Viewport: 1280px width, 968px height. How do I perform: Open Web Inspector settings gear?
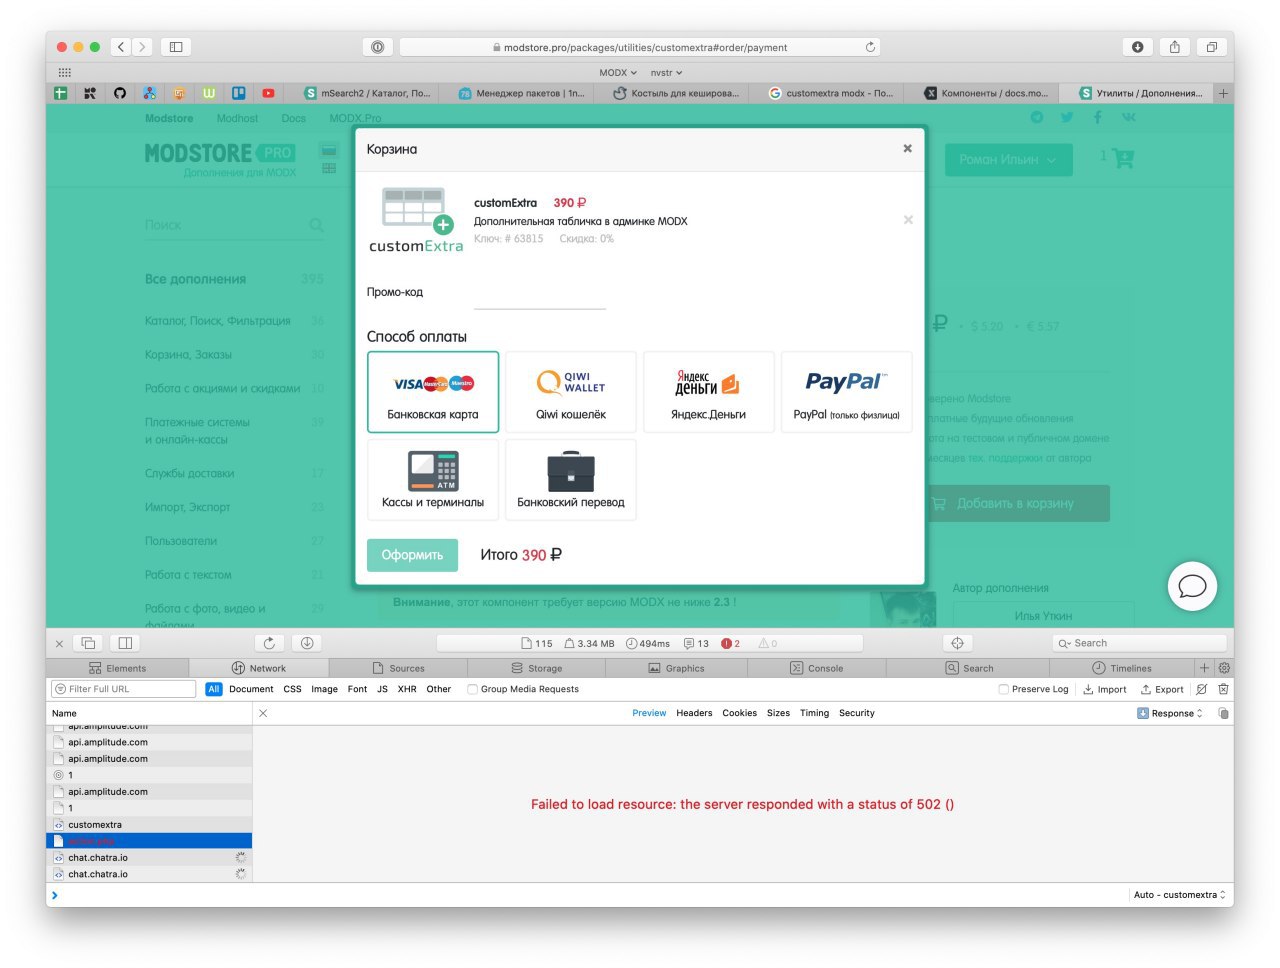coord(1224,668)
